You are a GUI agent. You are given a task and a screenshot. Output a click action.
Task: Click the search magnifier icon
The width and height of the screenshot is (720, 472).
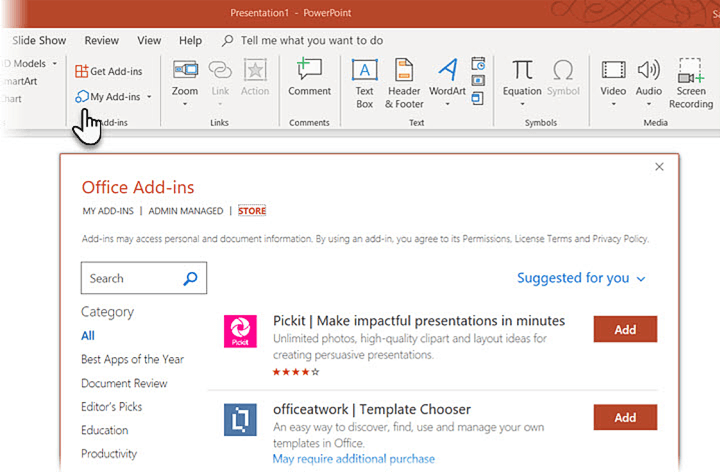(190, 278)
